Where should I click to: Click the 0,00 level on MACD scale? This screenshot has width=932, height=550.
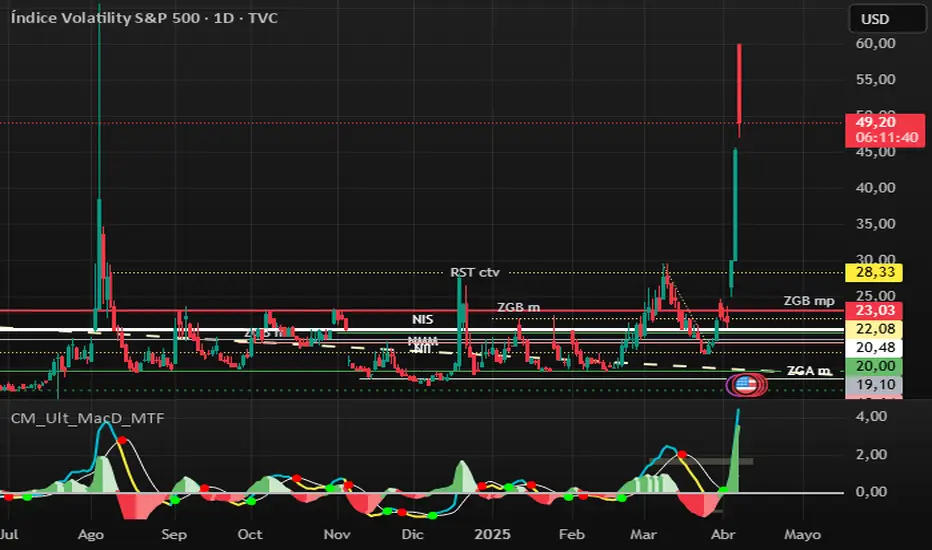[x=871, y=492]
